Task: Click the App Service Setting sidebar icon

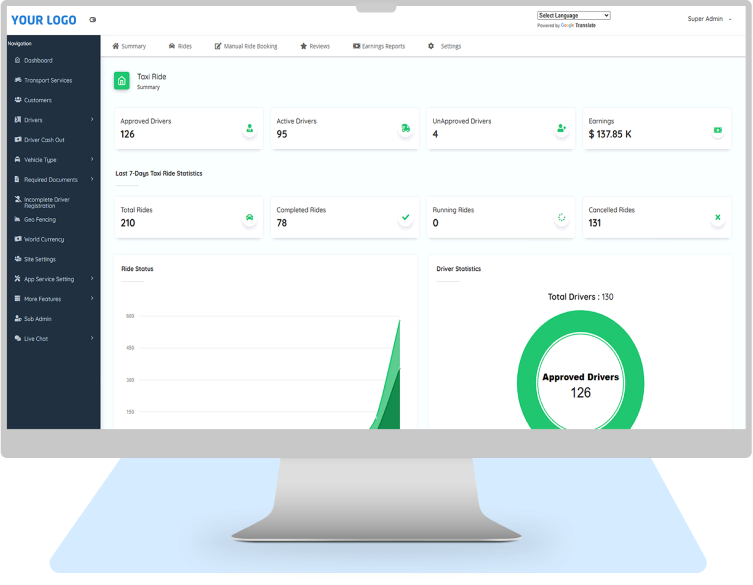Action: [x=18, y=279]
